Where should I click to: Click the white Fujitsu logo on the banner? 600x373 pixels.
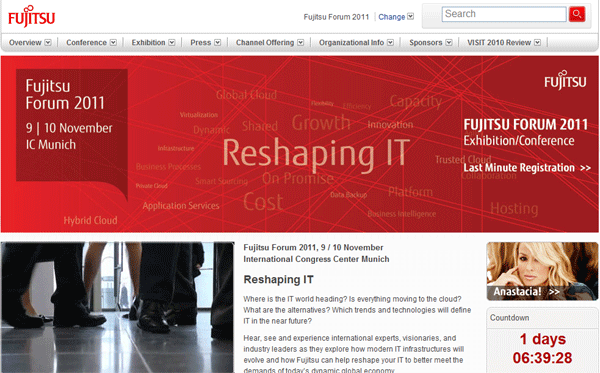565,80
